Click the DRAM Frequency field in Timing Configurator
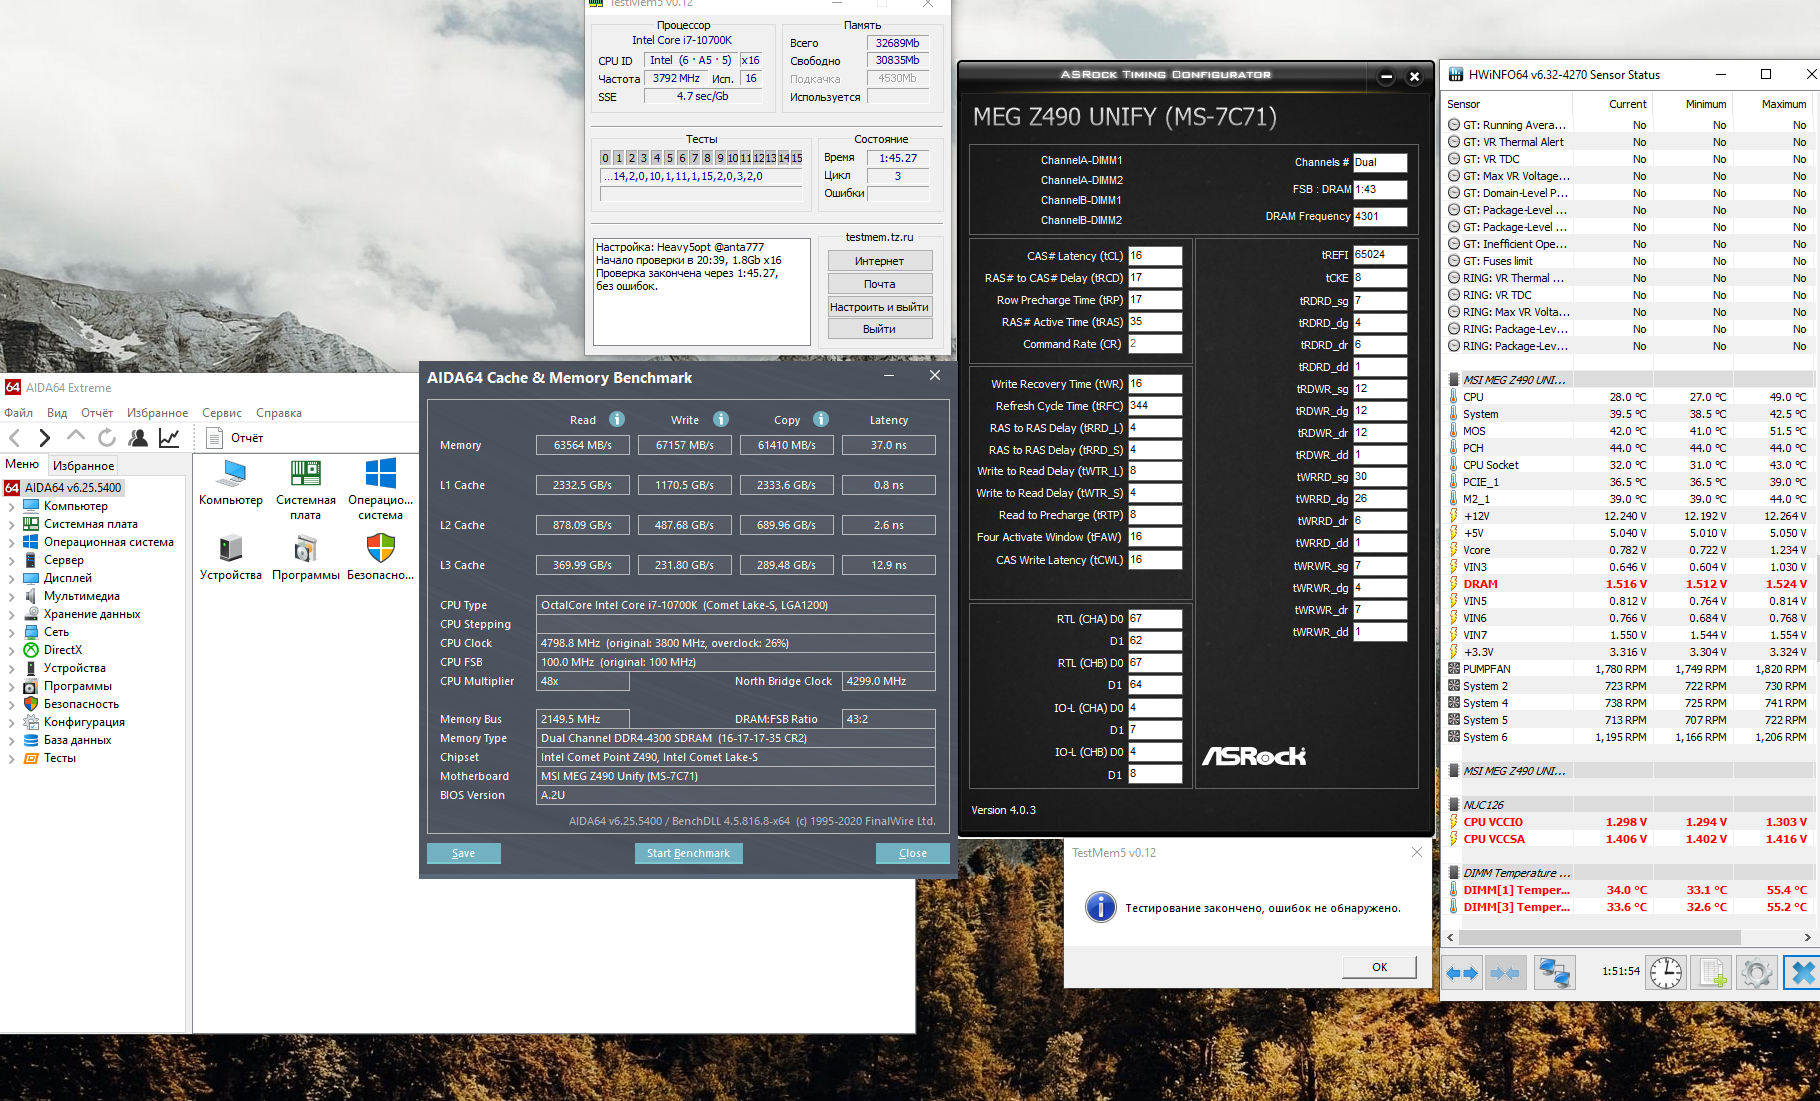The width and height of the screenshot is (1820, 1101). pyautogui.click(x=1380, y=216)
